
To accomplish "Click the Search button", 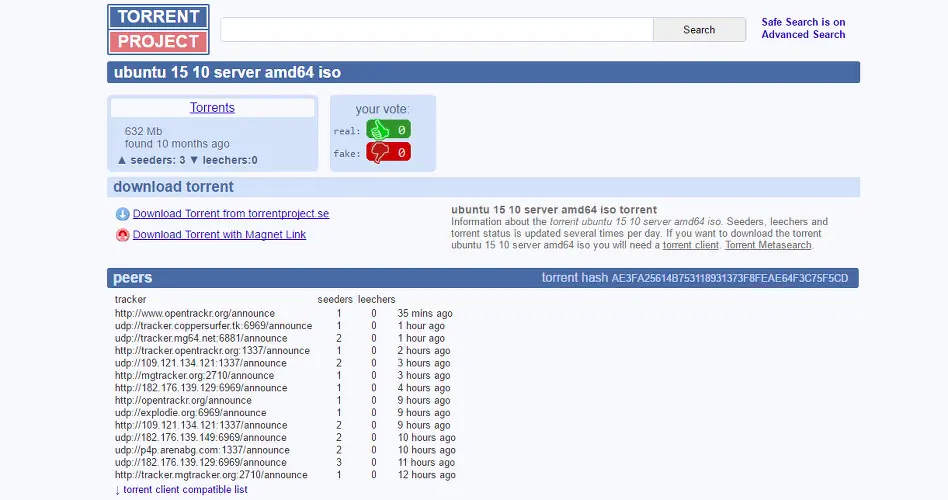I will [699, 30].
